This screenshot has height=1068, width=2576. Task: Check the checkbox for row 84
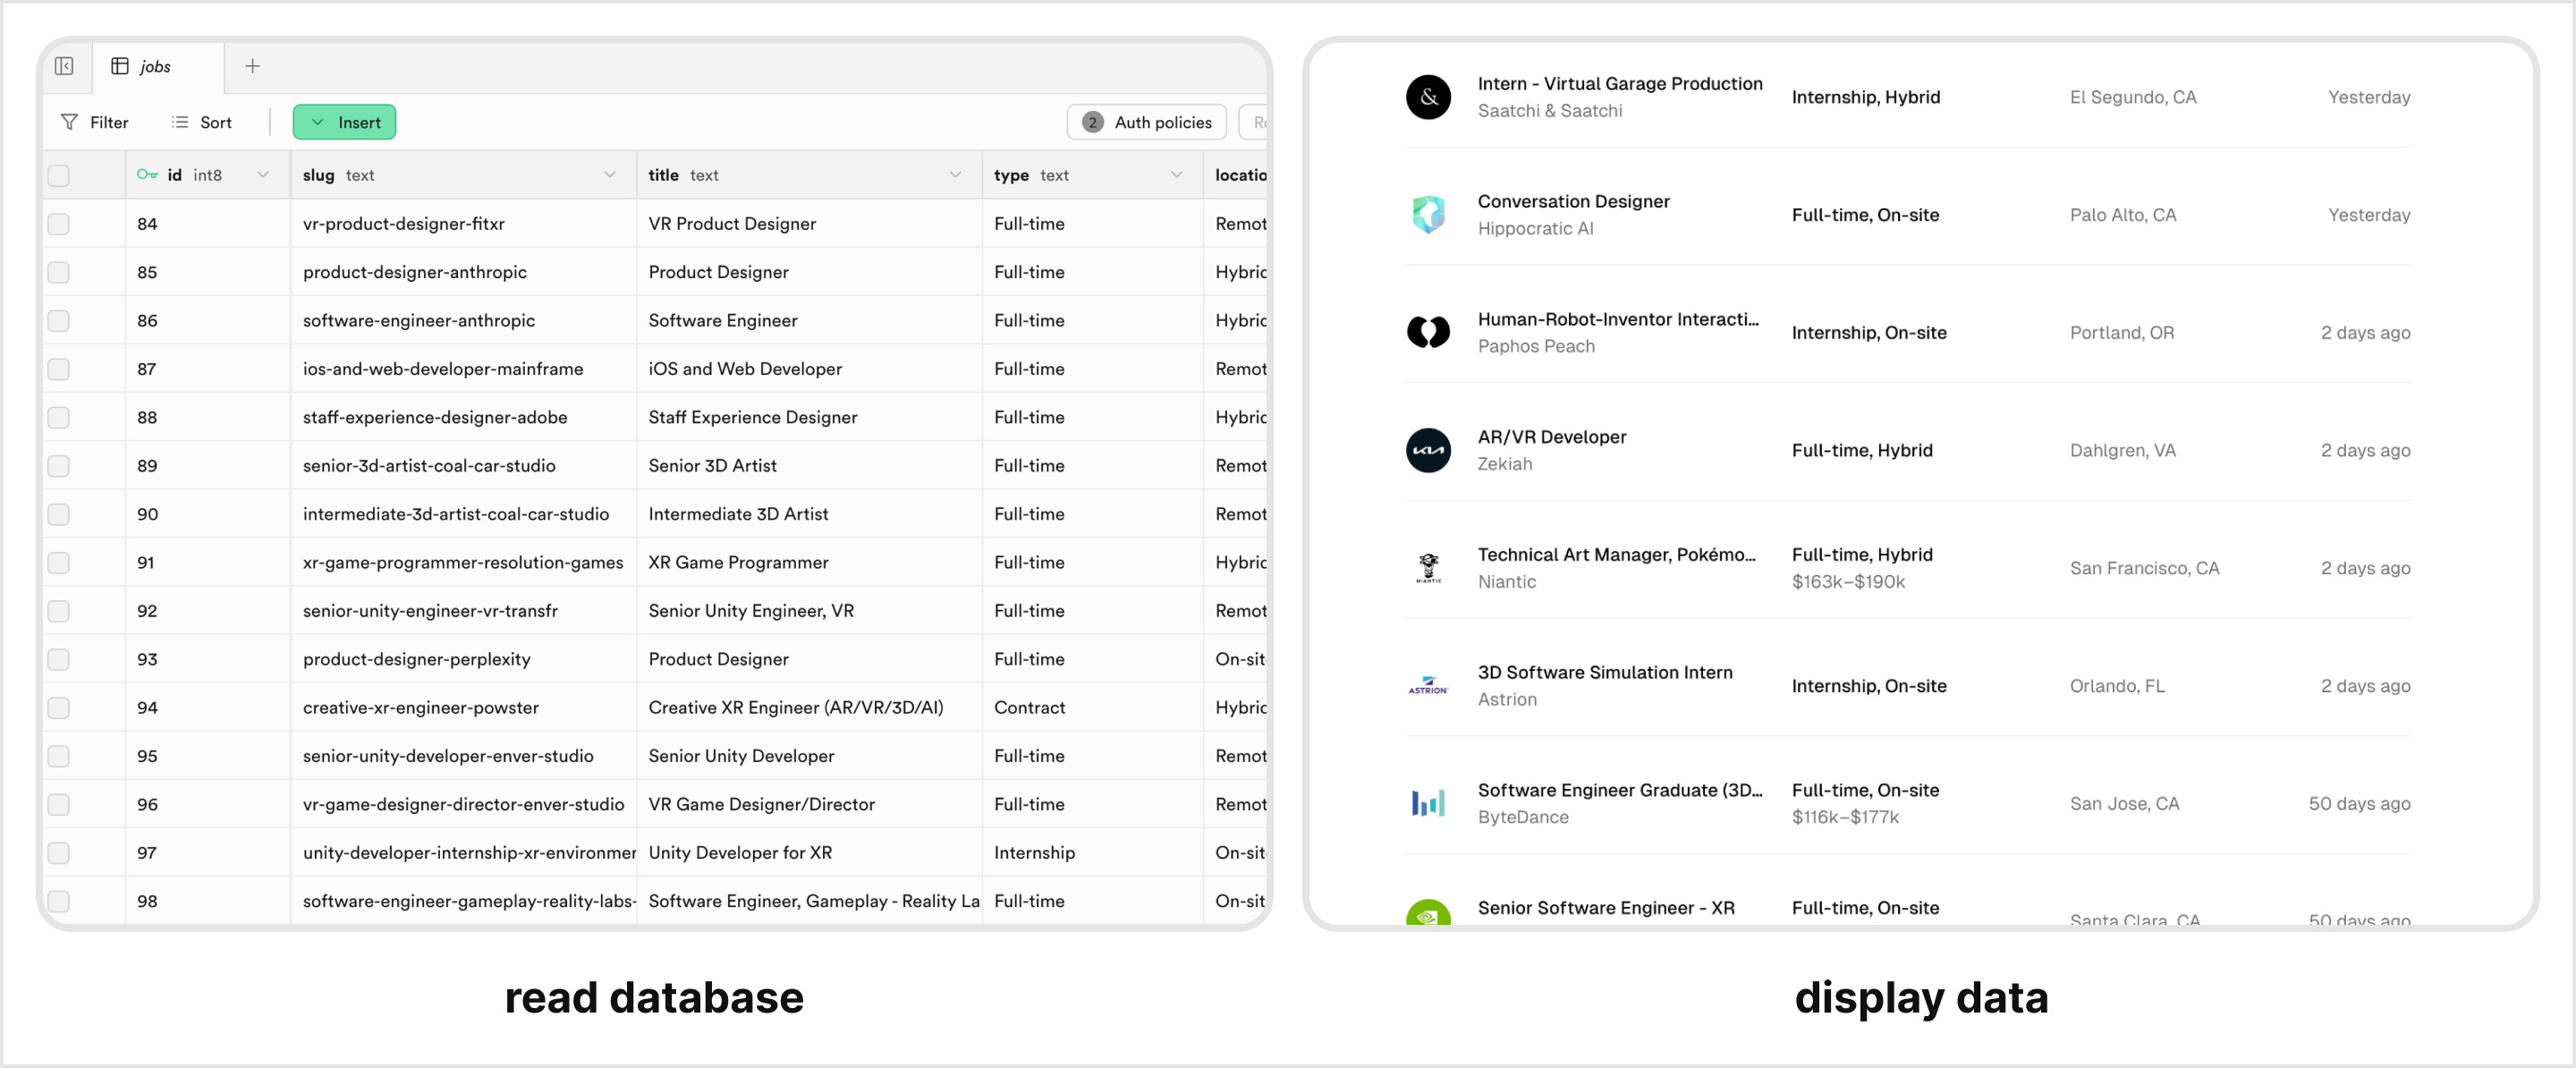click(59, 224)
